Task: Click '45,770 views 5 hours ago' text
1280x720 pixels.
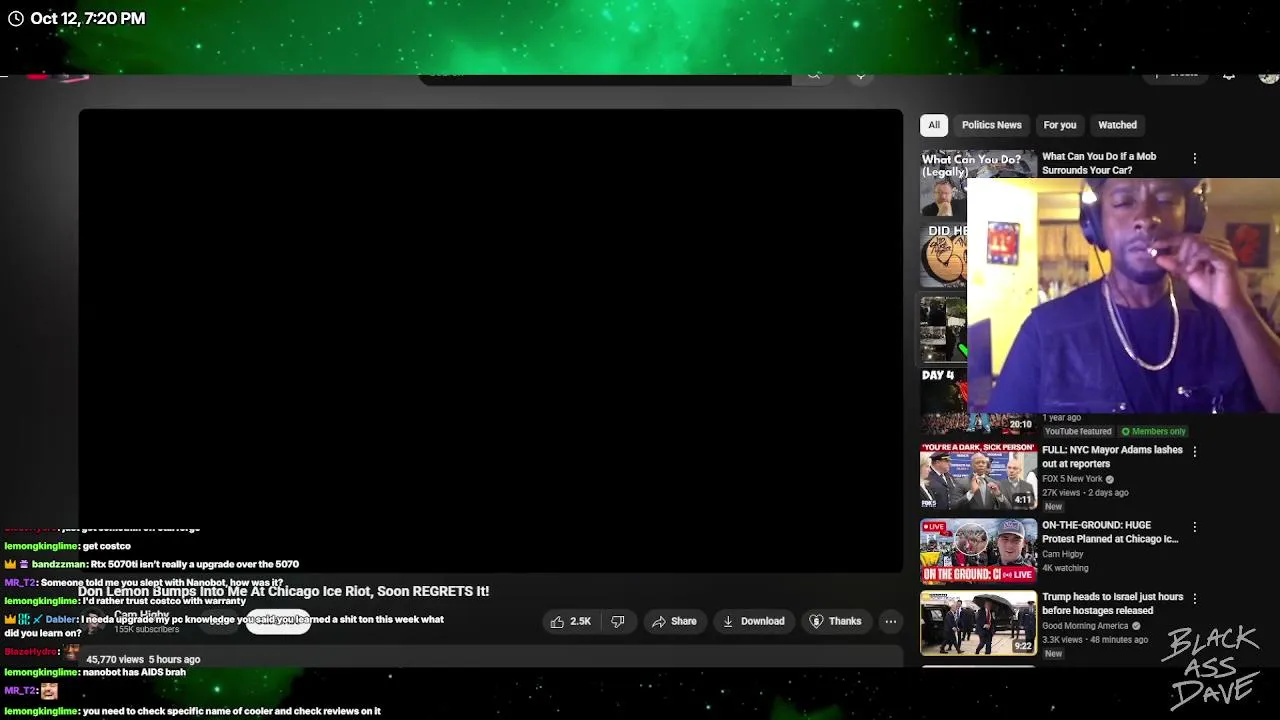Action: coord(143,660)
